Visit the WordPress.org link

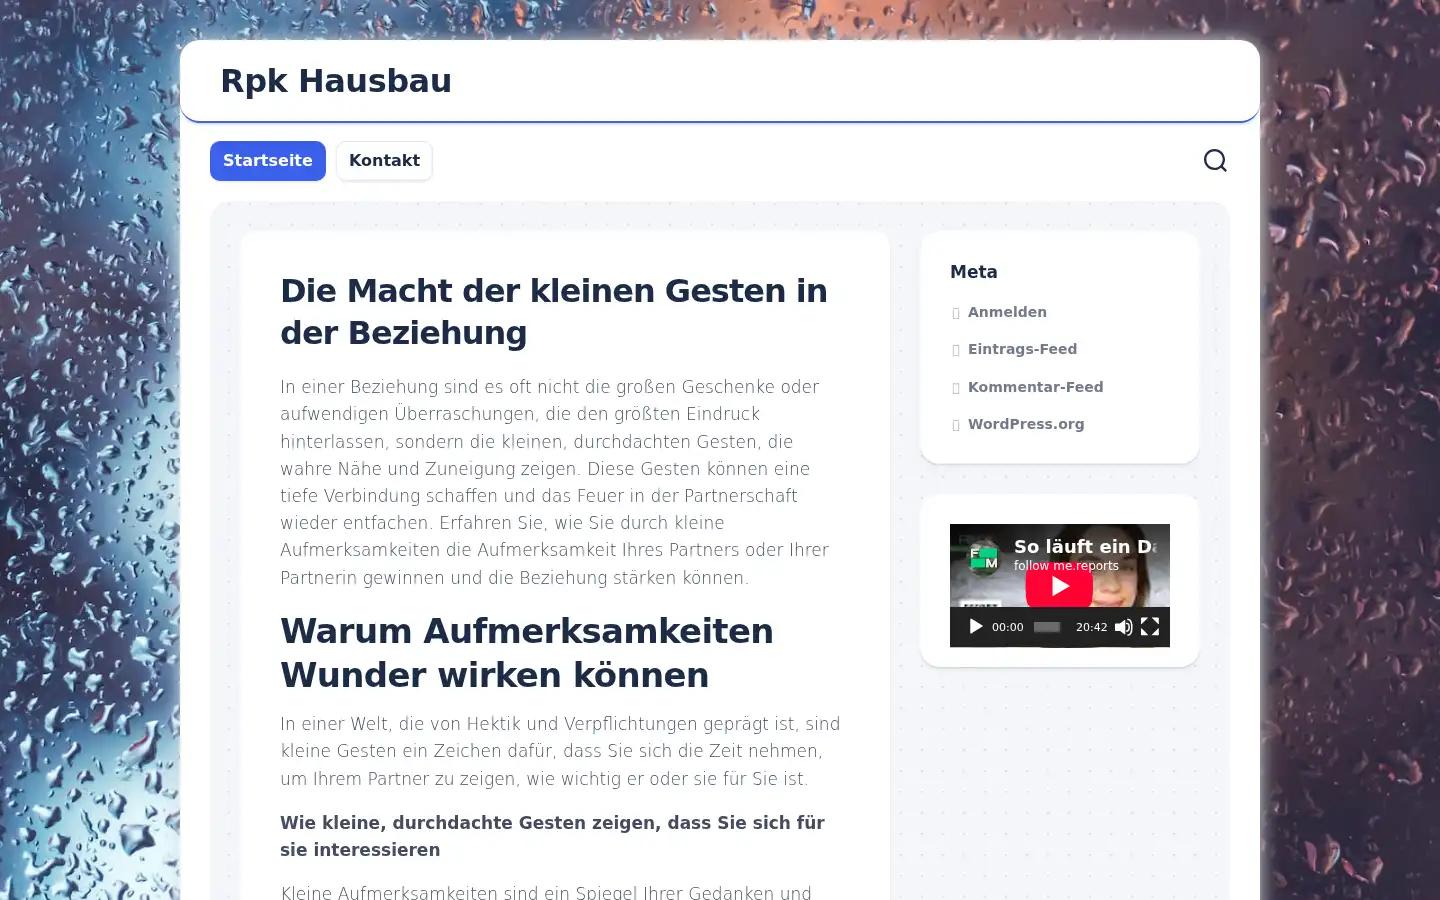click(x=1026, y=424)
